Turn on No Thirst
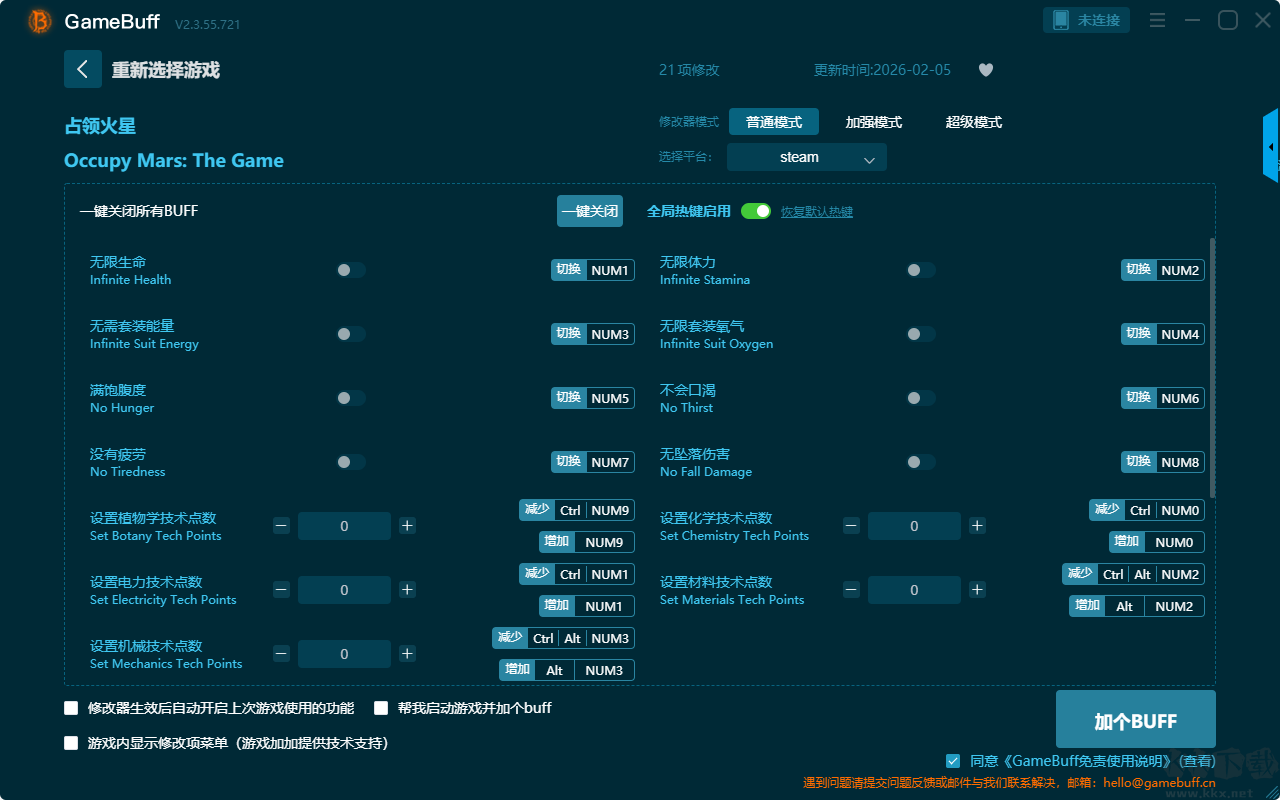Screen dimensions: 1280x800 (921, 398)
